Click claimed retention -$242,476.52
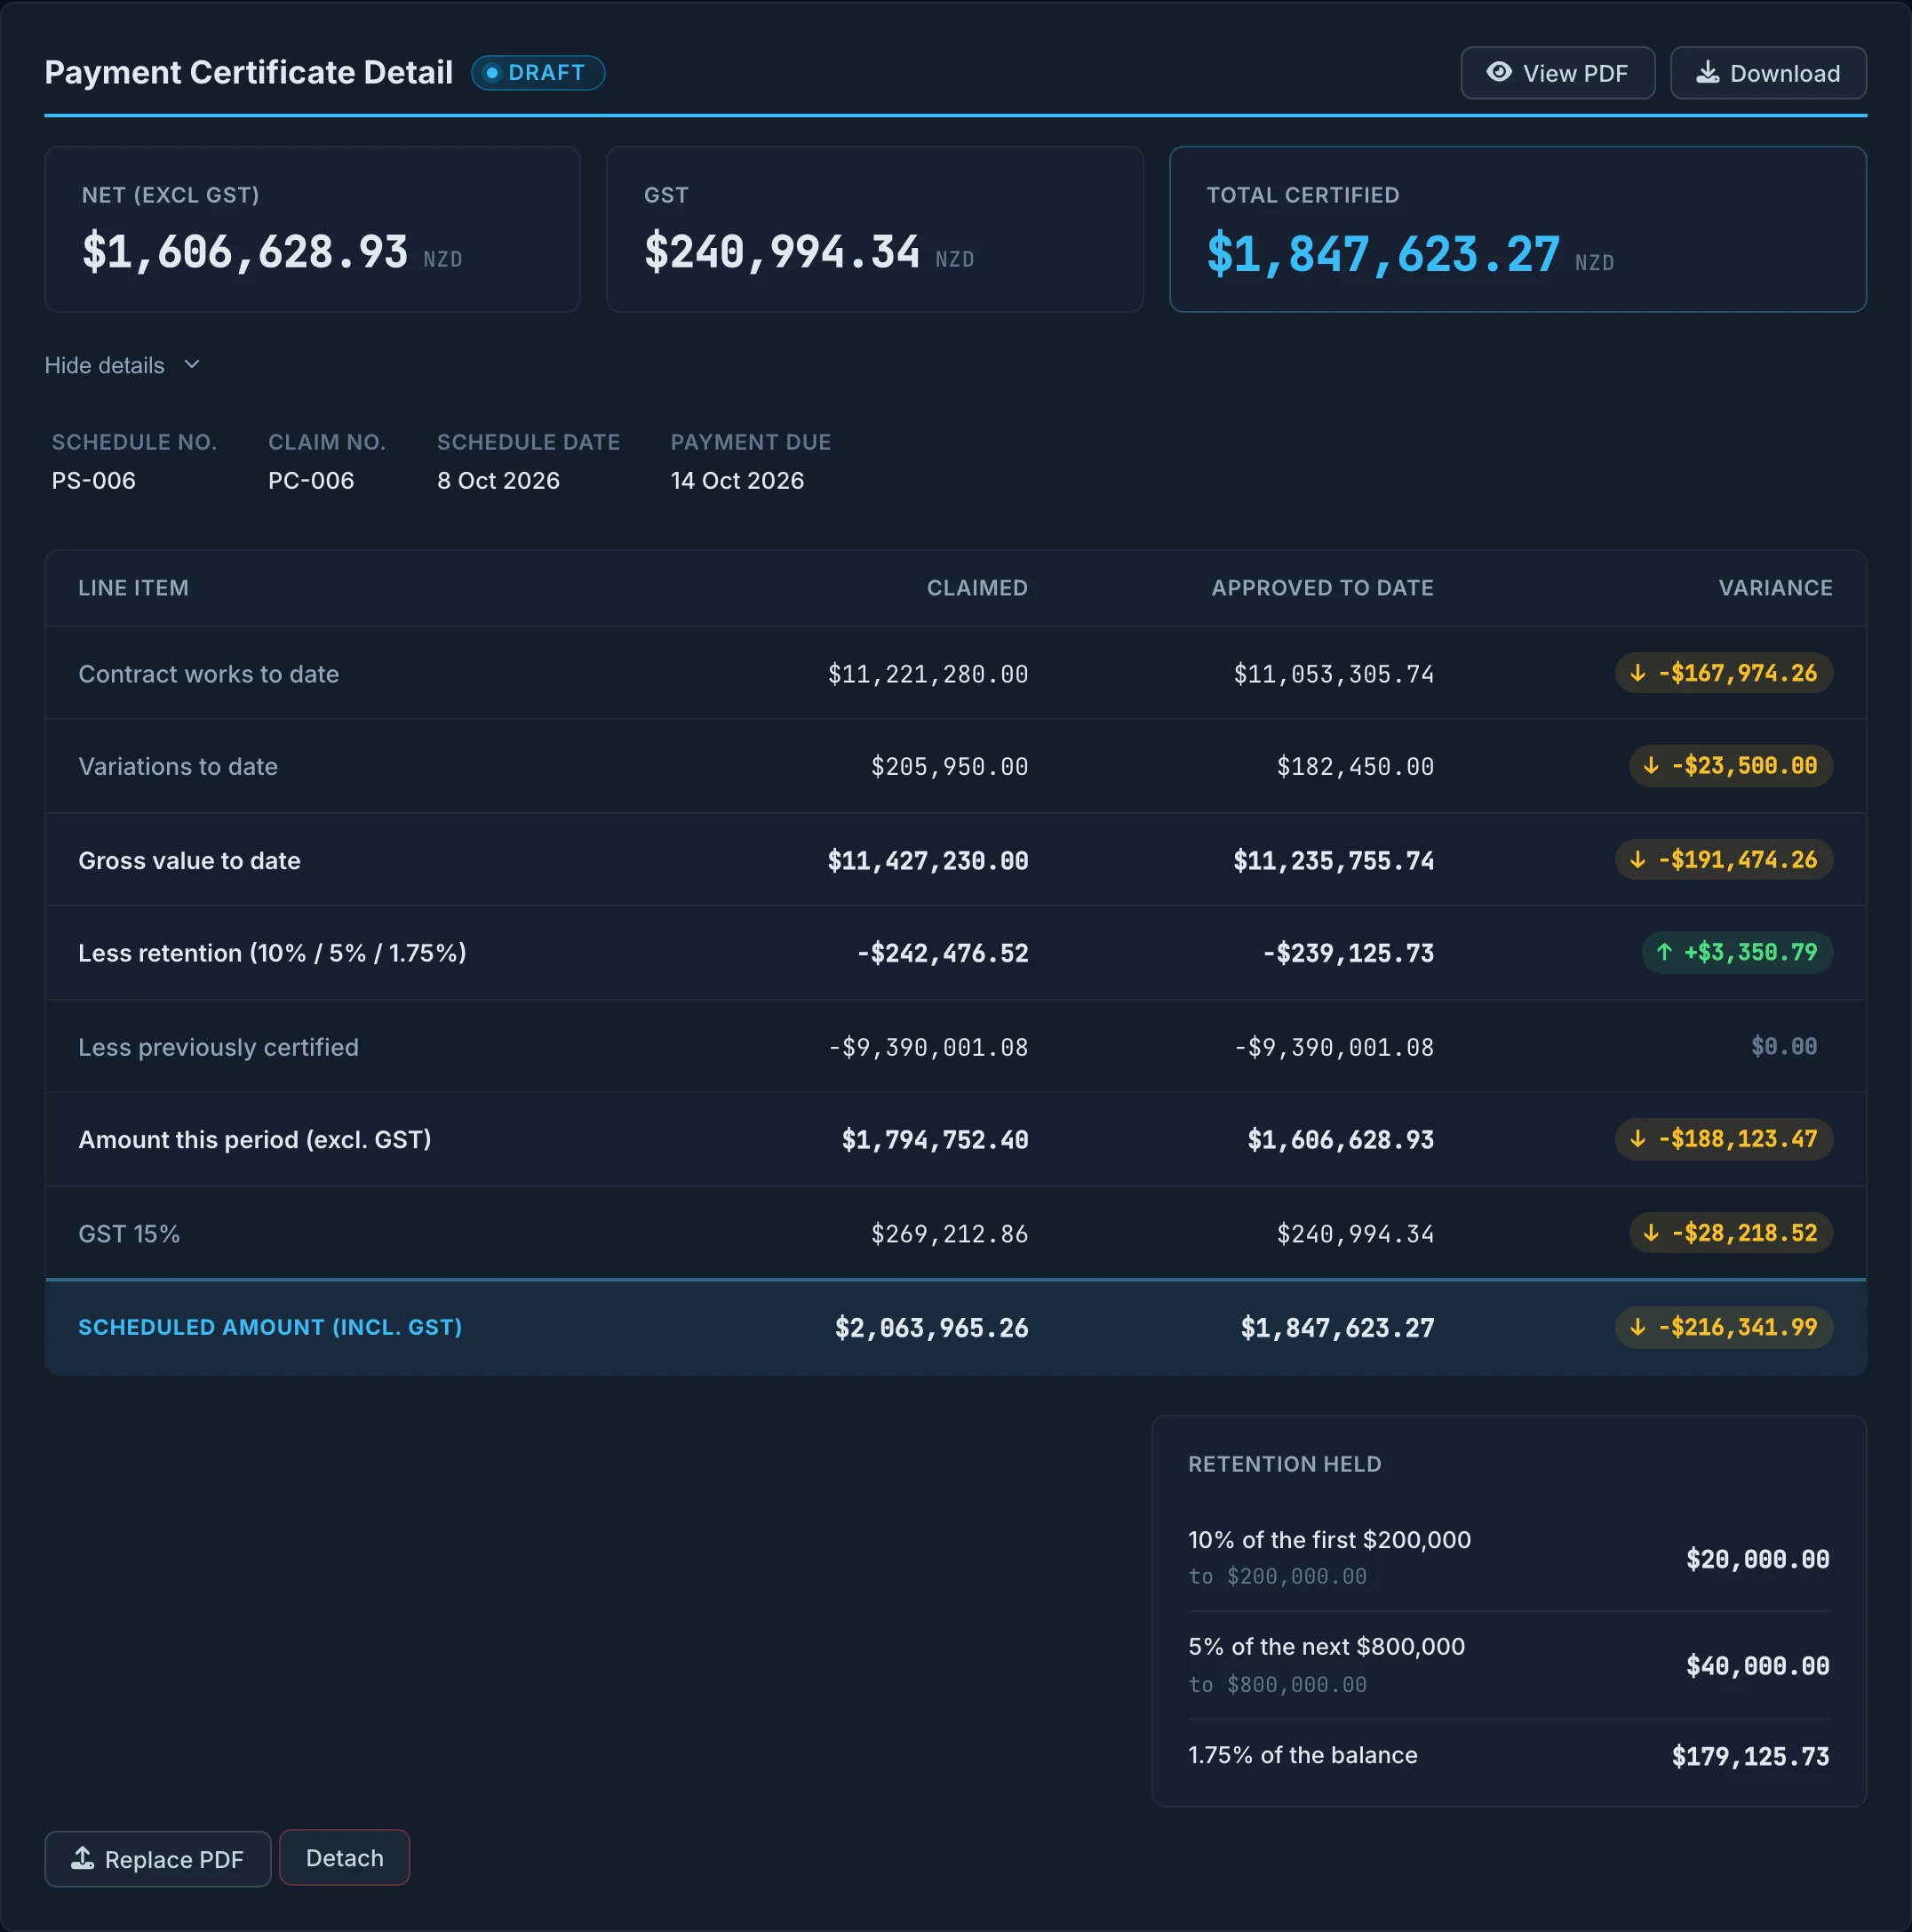The image size is (1912, 1932). pos(942,953)
